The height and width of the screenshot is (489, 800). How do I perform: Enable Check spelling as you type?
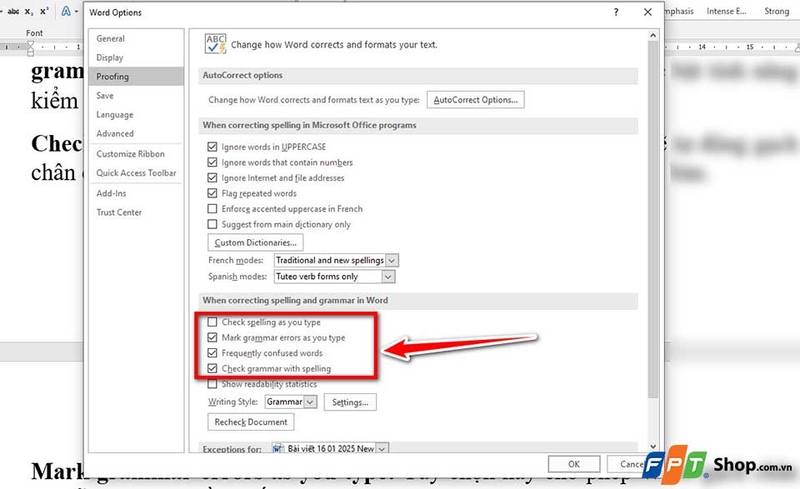[x=212, y=322]
